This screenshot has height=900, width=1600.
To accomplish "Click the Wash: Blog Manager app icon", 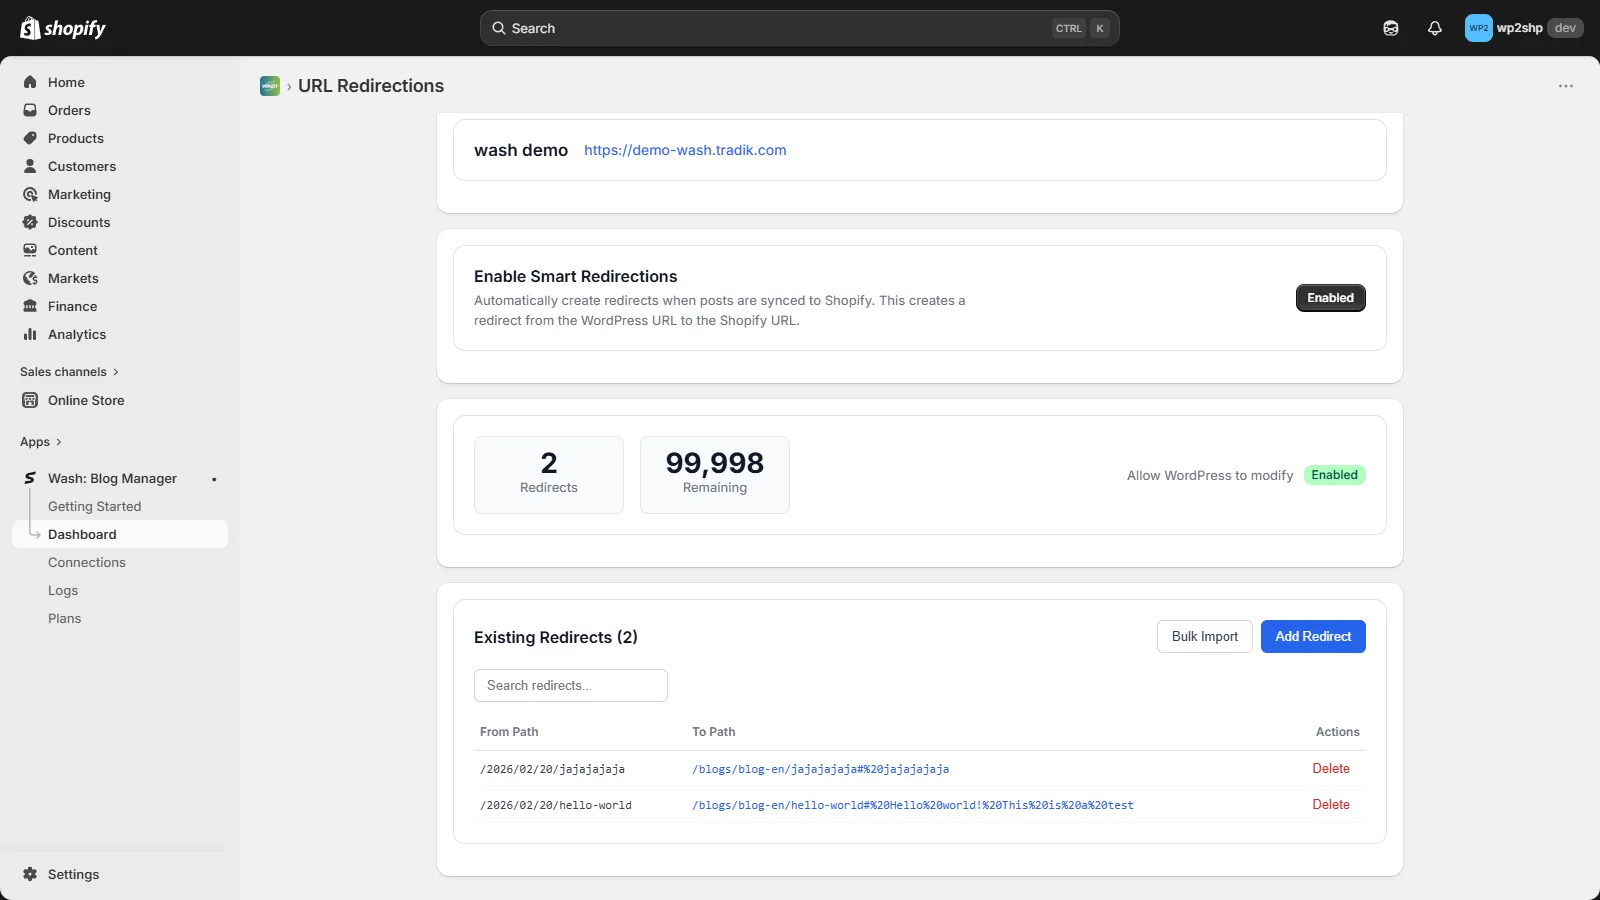I will (30, 478).
